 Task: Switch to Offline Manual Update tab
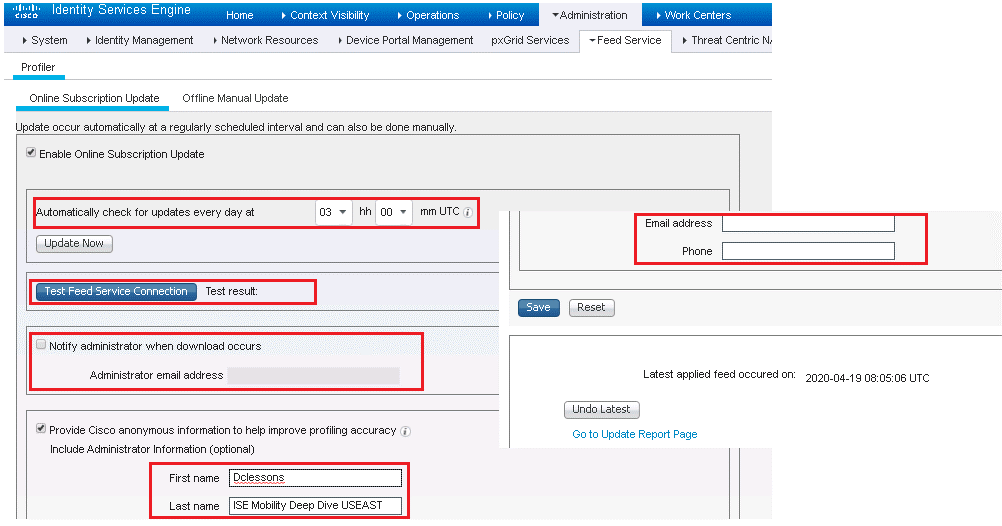(235, 98)
